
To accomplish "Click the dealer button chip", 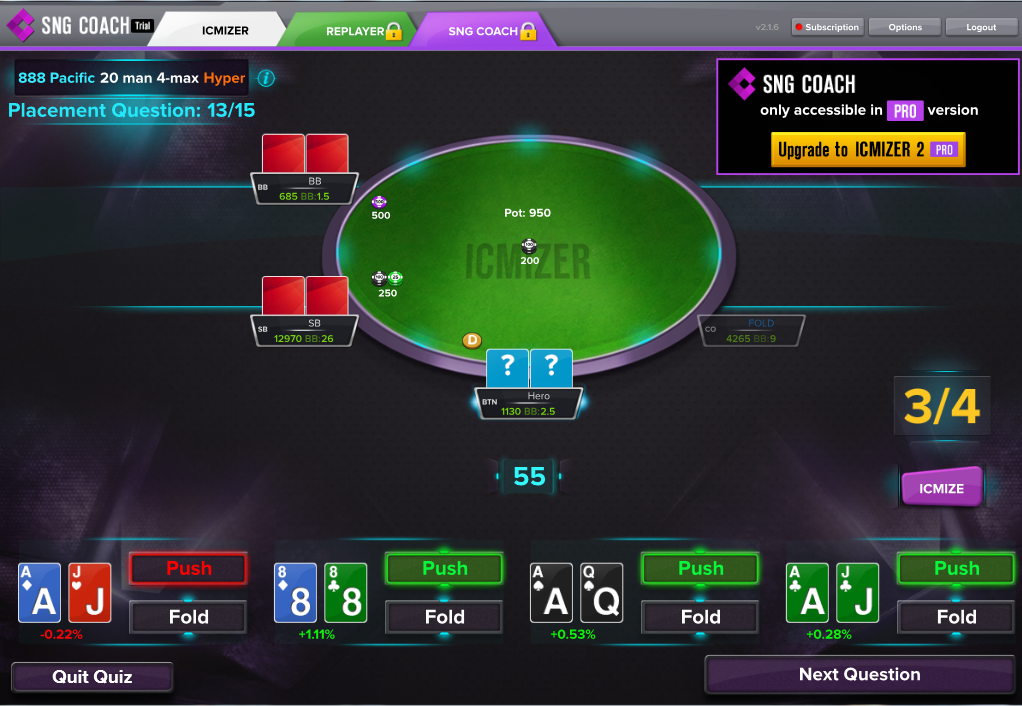I will coord(472,340).
